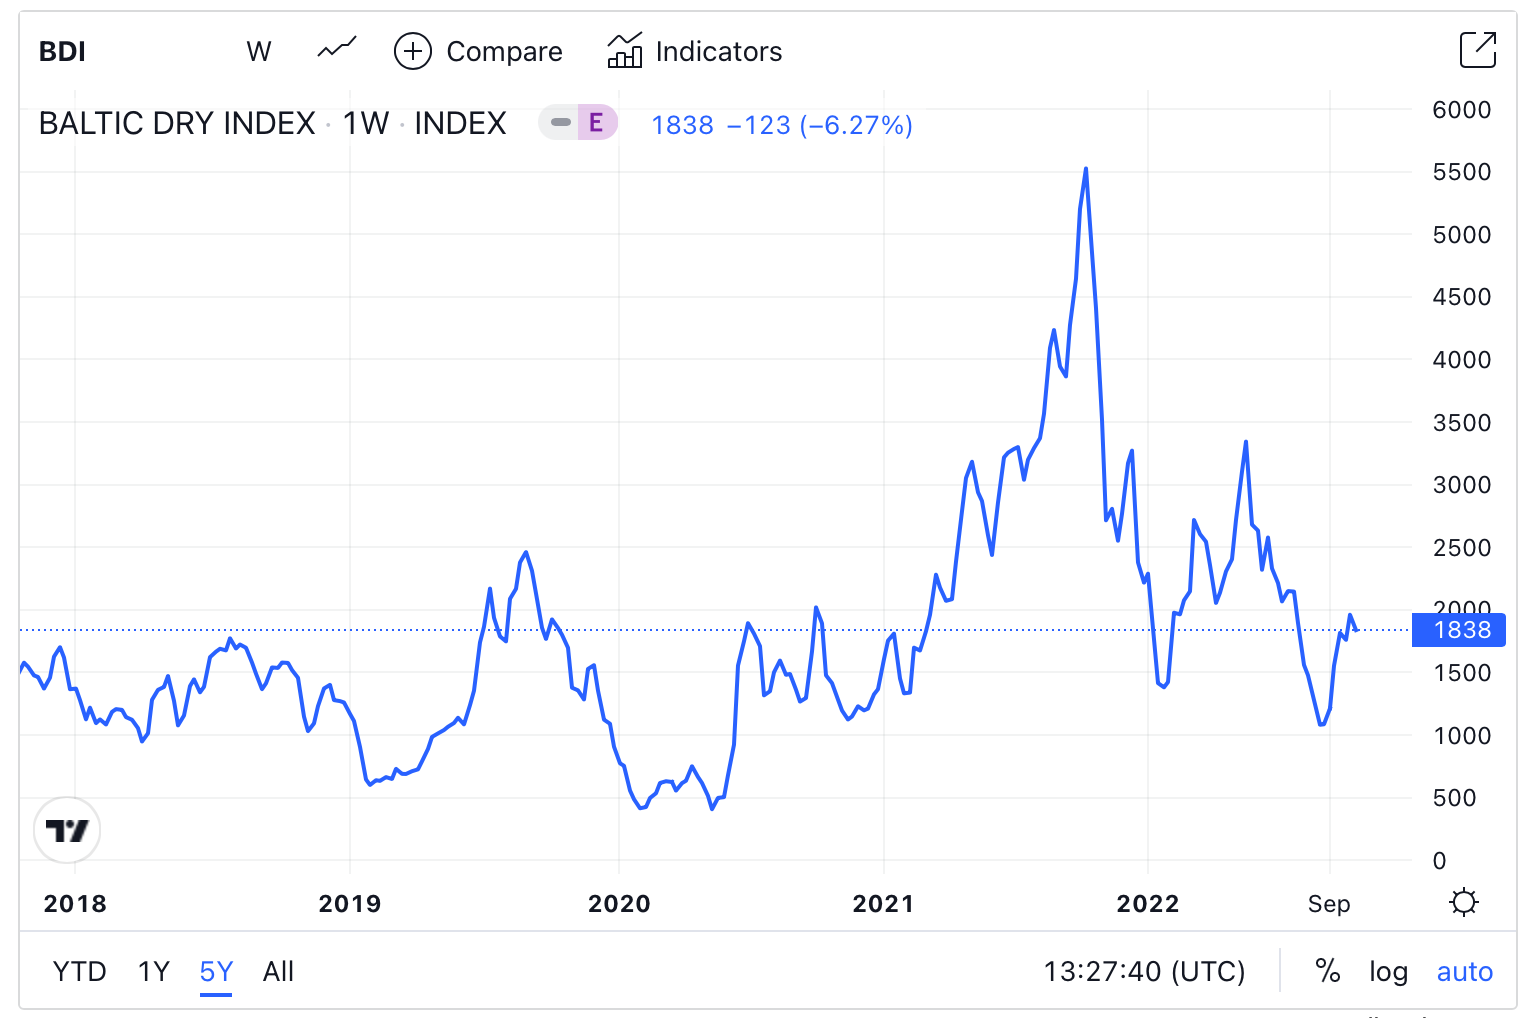Click the Sep time axis label
1534x1018 pixels.
point(1329,904)
